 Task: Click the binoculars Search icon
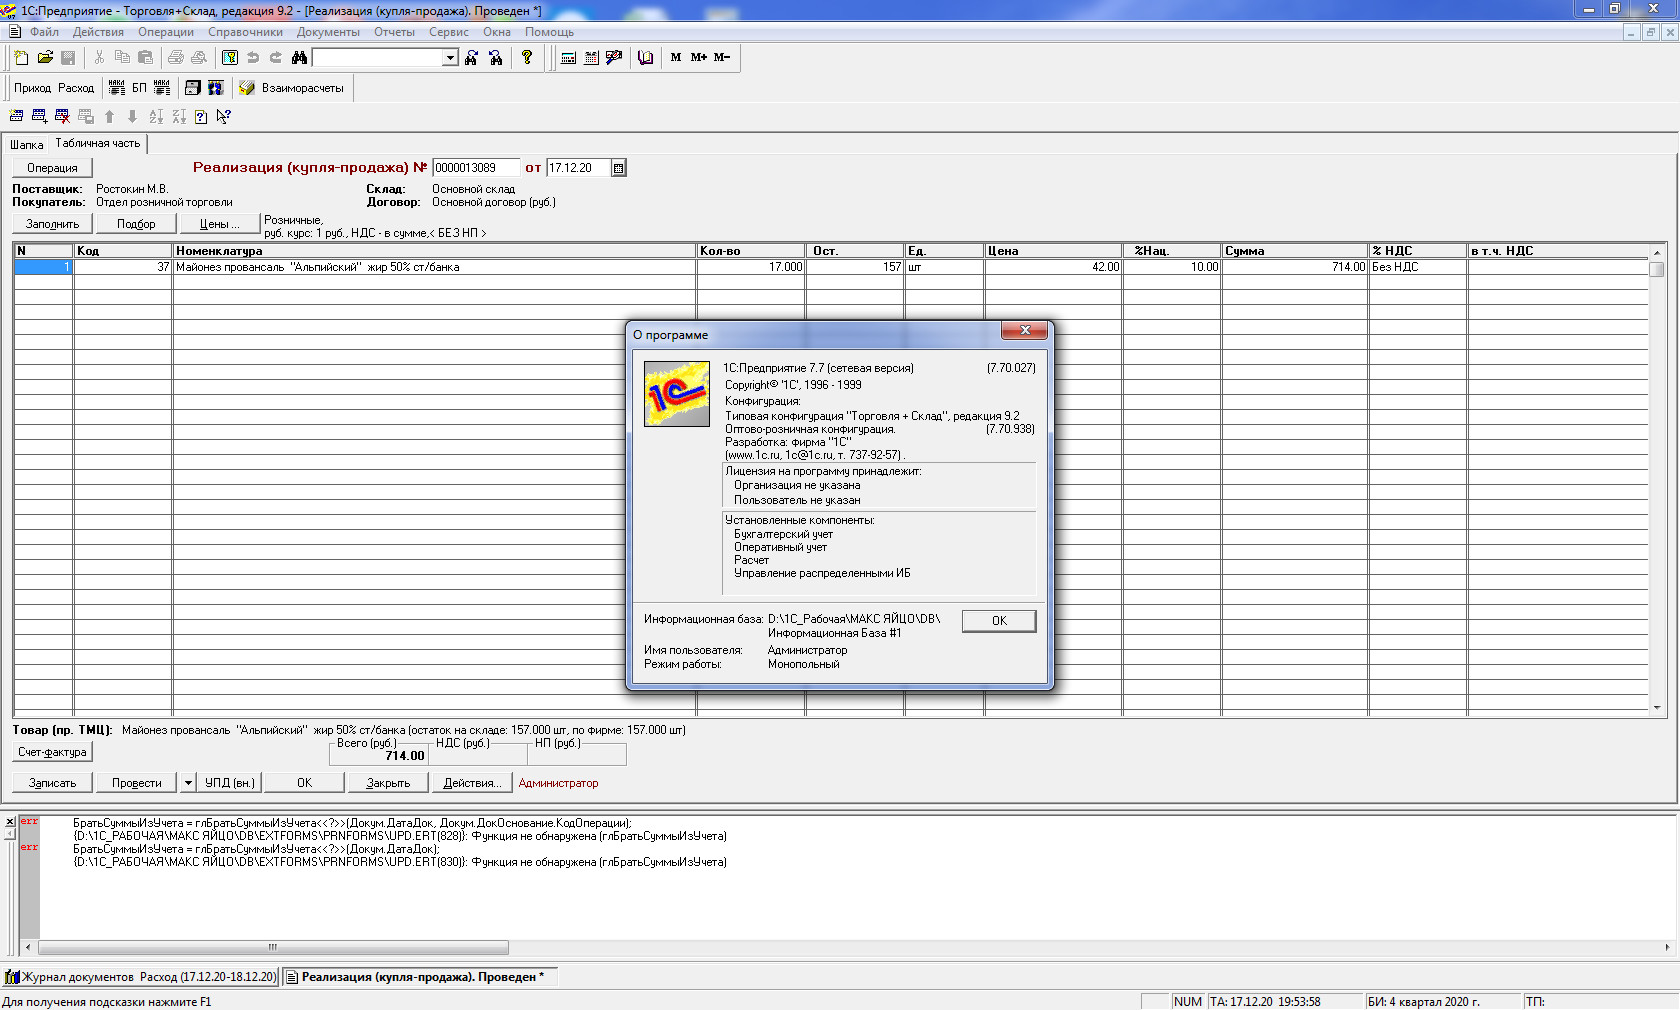(x=299, y=58)
